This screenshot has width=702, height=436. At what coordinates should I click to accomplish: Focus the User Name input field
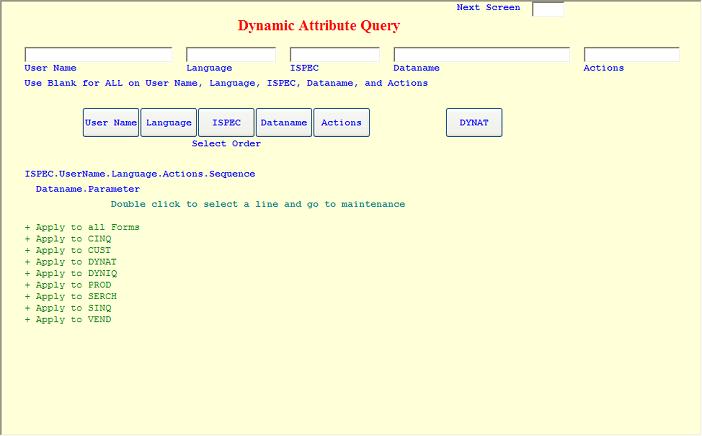pos(98,55)
